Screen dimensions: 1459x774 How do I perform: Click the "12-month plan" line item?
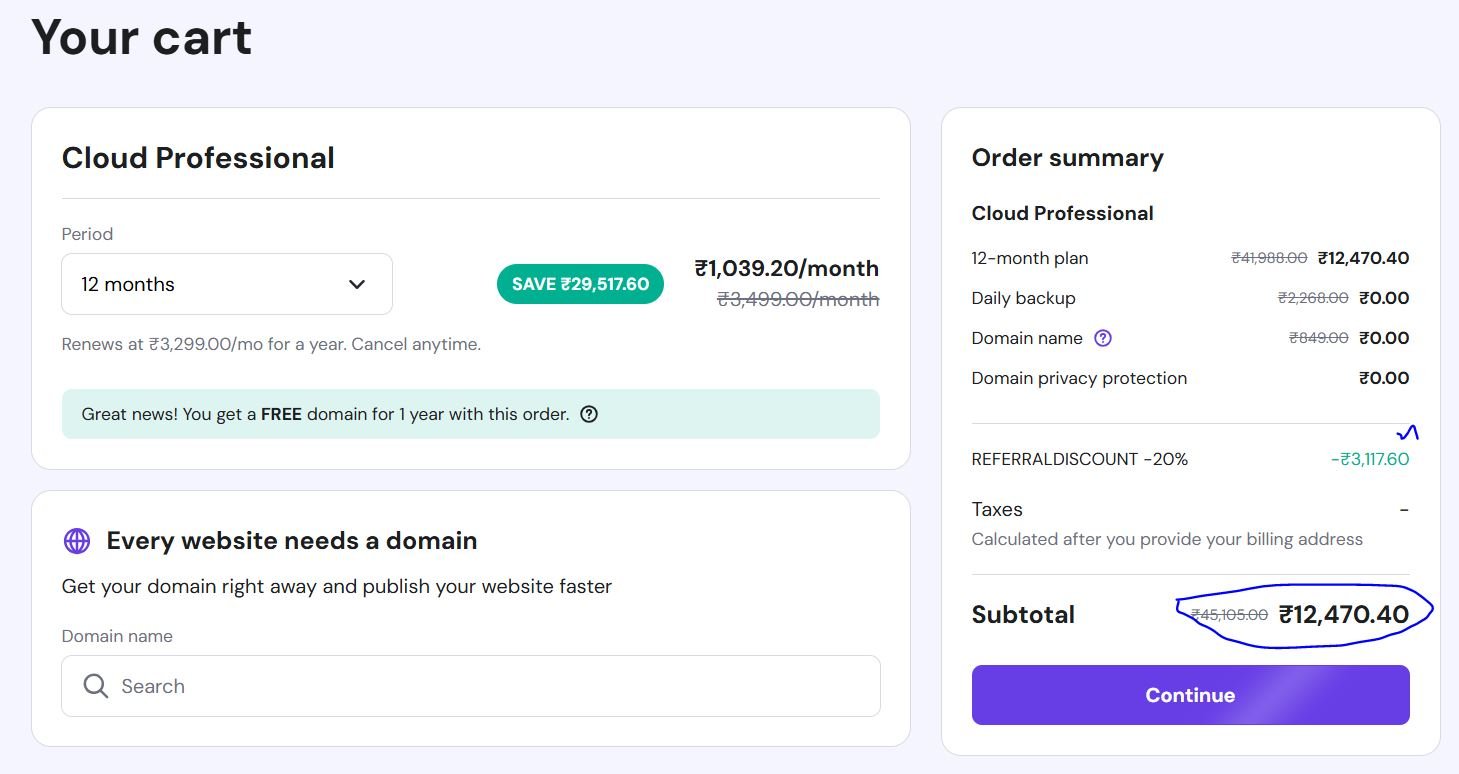click(1029, 258)
